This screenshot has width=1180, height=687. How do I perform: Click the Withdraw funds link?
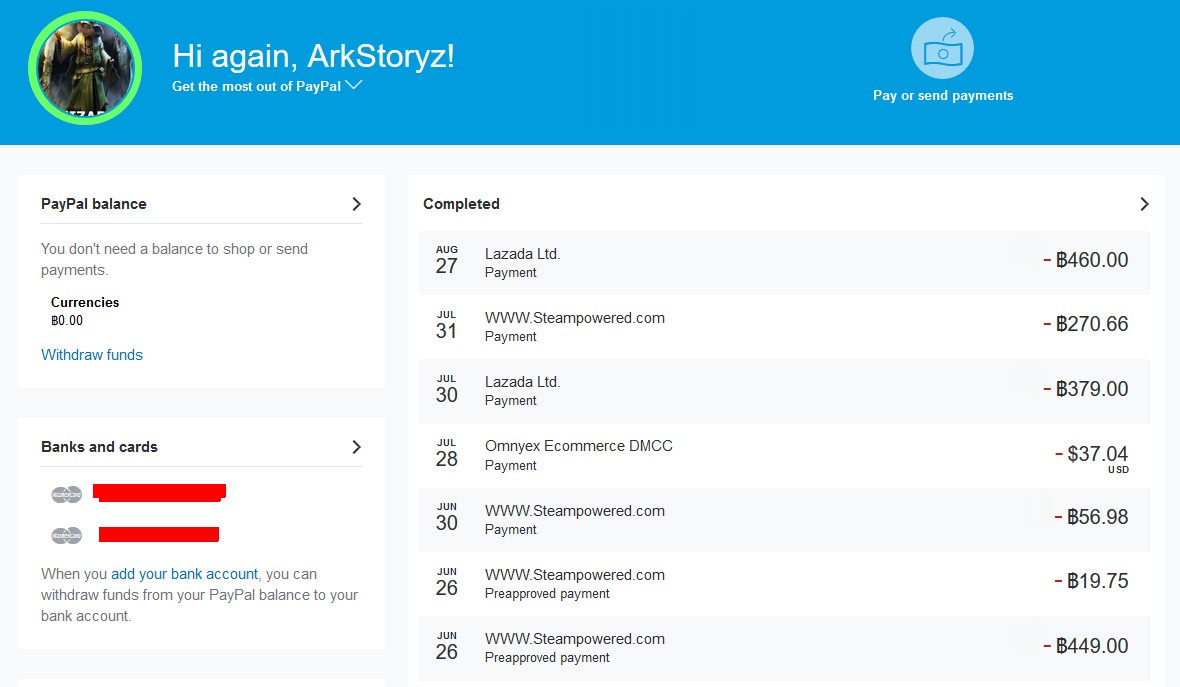[92, 355]
